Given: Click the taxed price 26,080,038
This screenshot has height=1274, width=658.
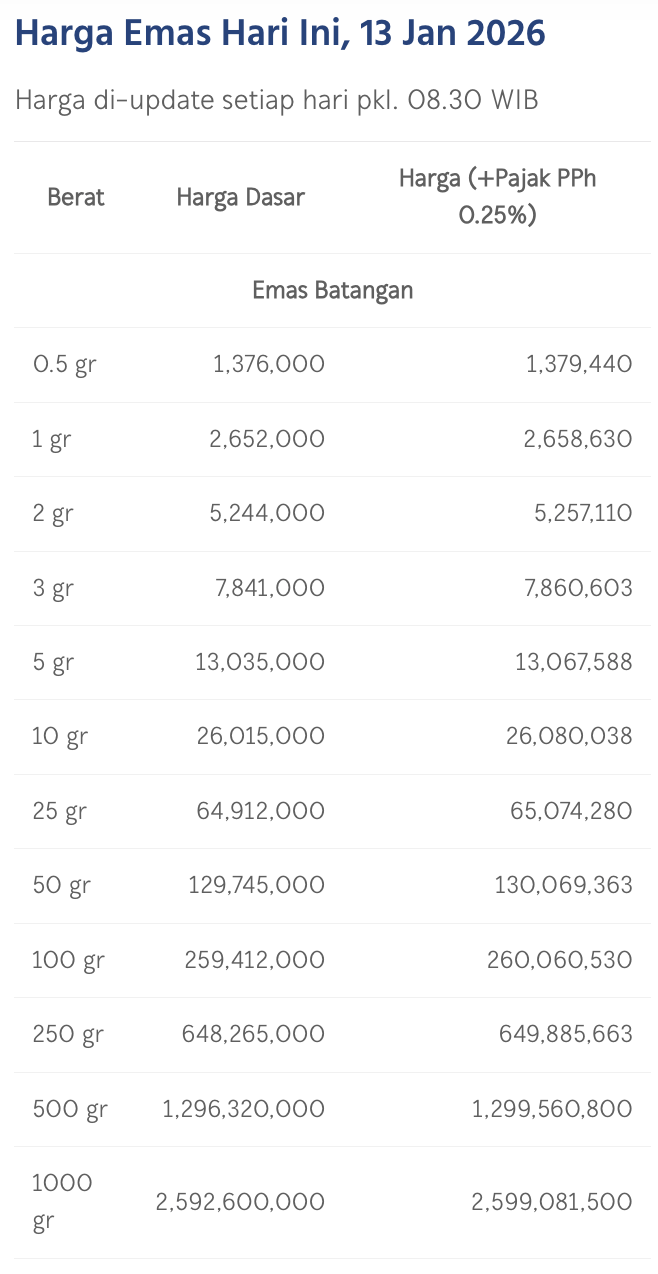Looking at the screenshot, I should [x=571, y=737].
